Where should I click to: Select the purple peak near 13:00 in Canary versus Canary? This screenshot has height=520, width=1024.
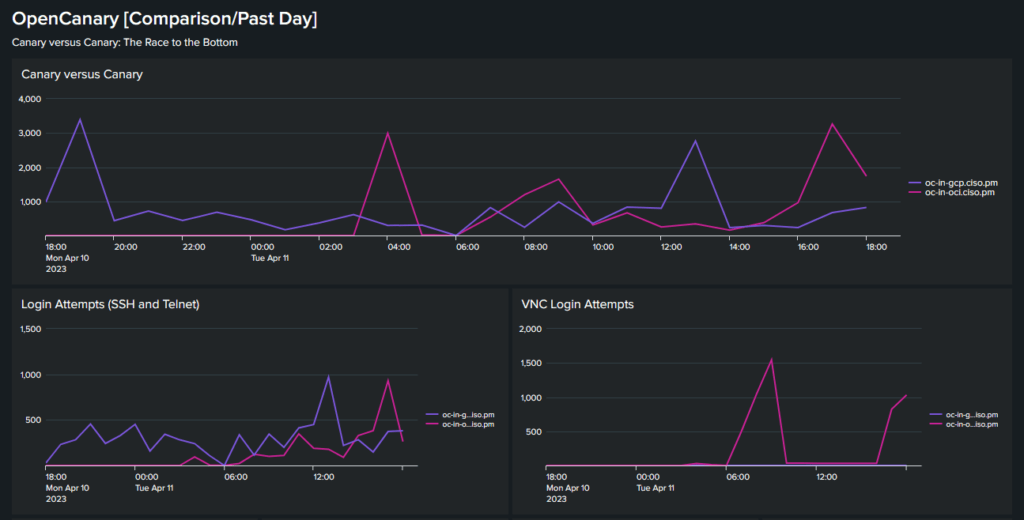[x=695, y=141]
